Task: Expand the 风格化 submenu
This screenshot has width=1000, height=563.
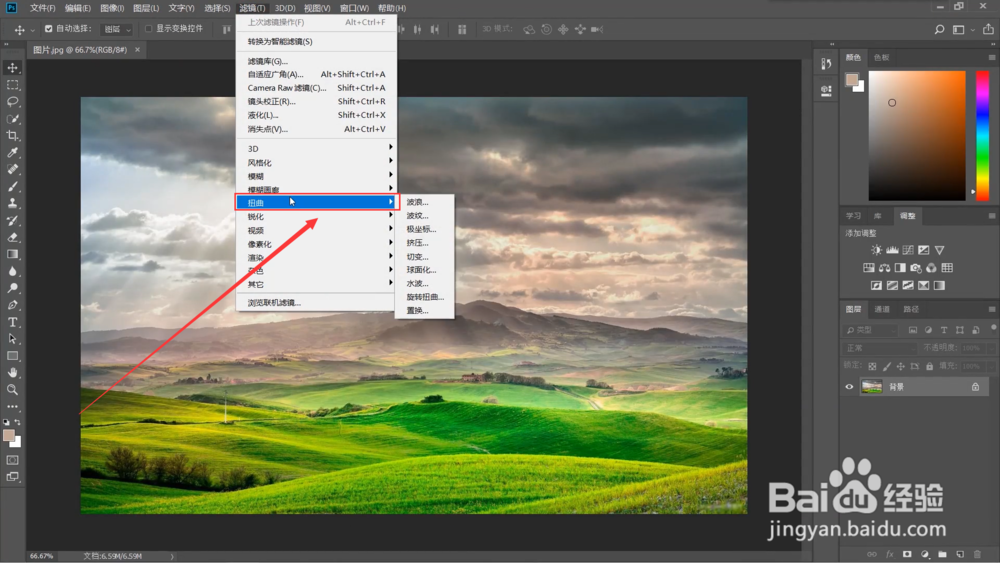Action: click(x=316, y=163)
